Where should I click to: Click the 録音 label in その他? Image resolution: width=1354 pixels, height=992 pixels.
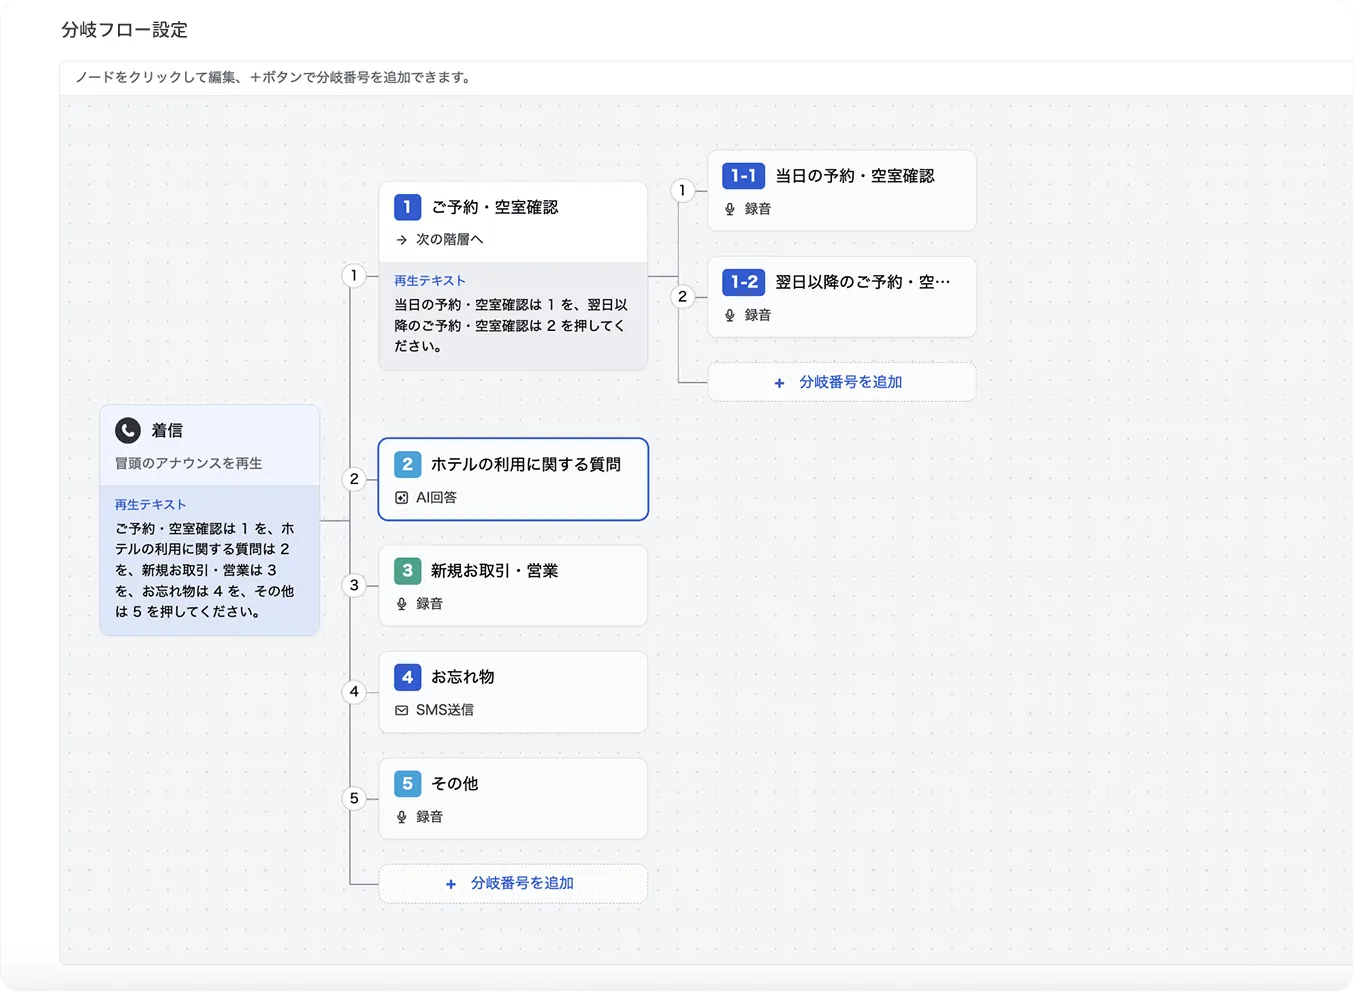point(430,817)
